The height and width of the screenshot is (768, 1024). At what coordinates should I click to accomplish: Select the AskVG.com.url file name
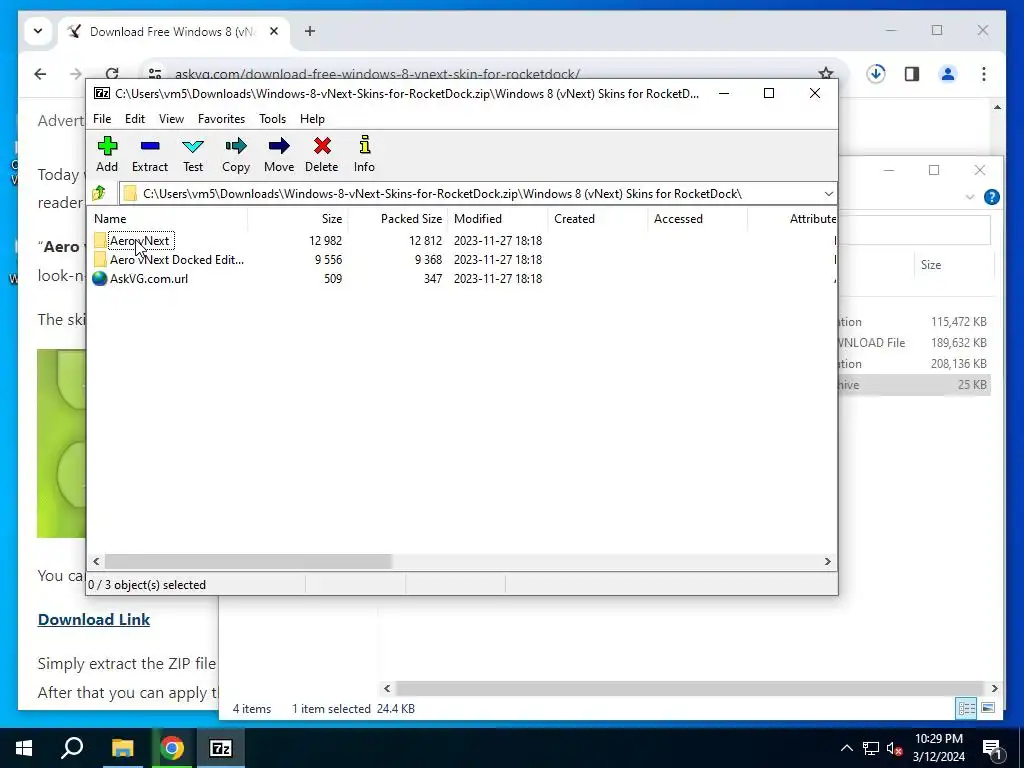tap(149, 279)
